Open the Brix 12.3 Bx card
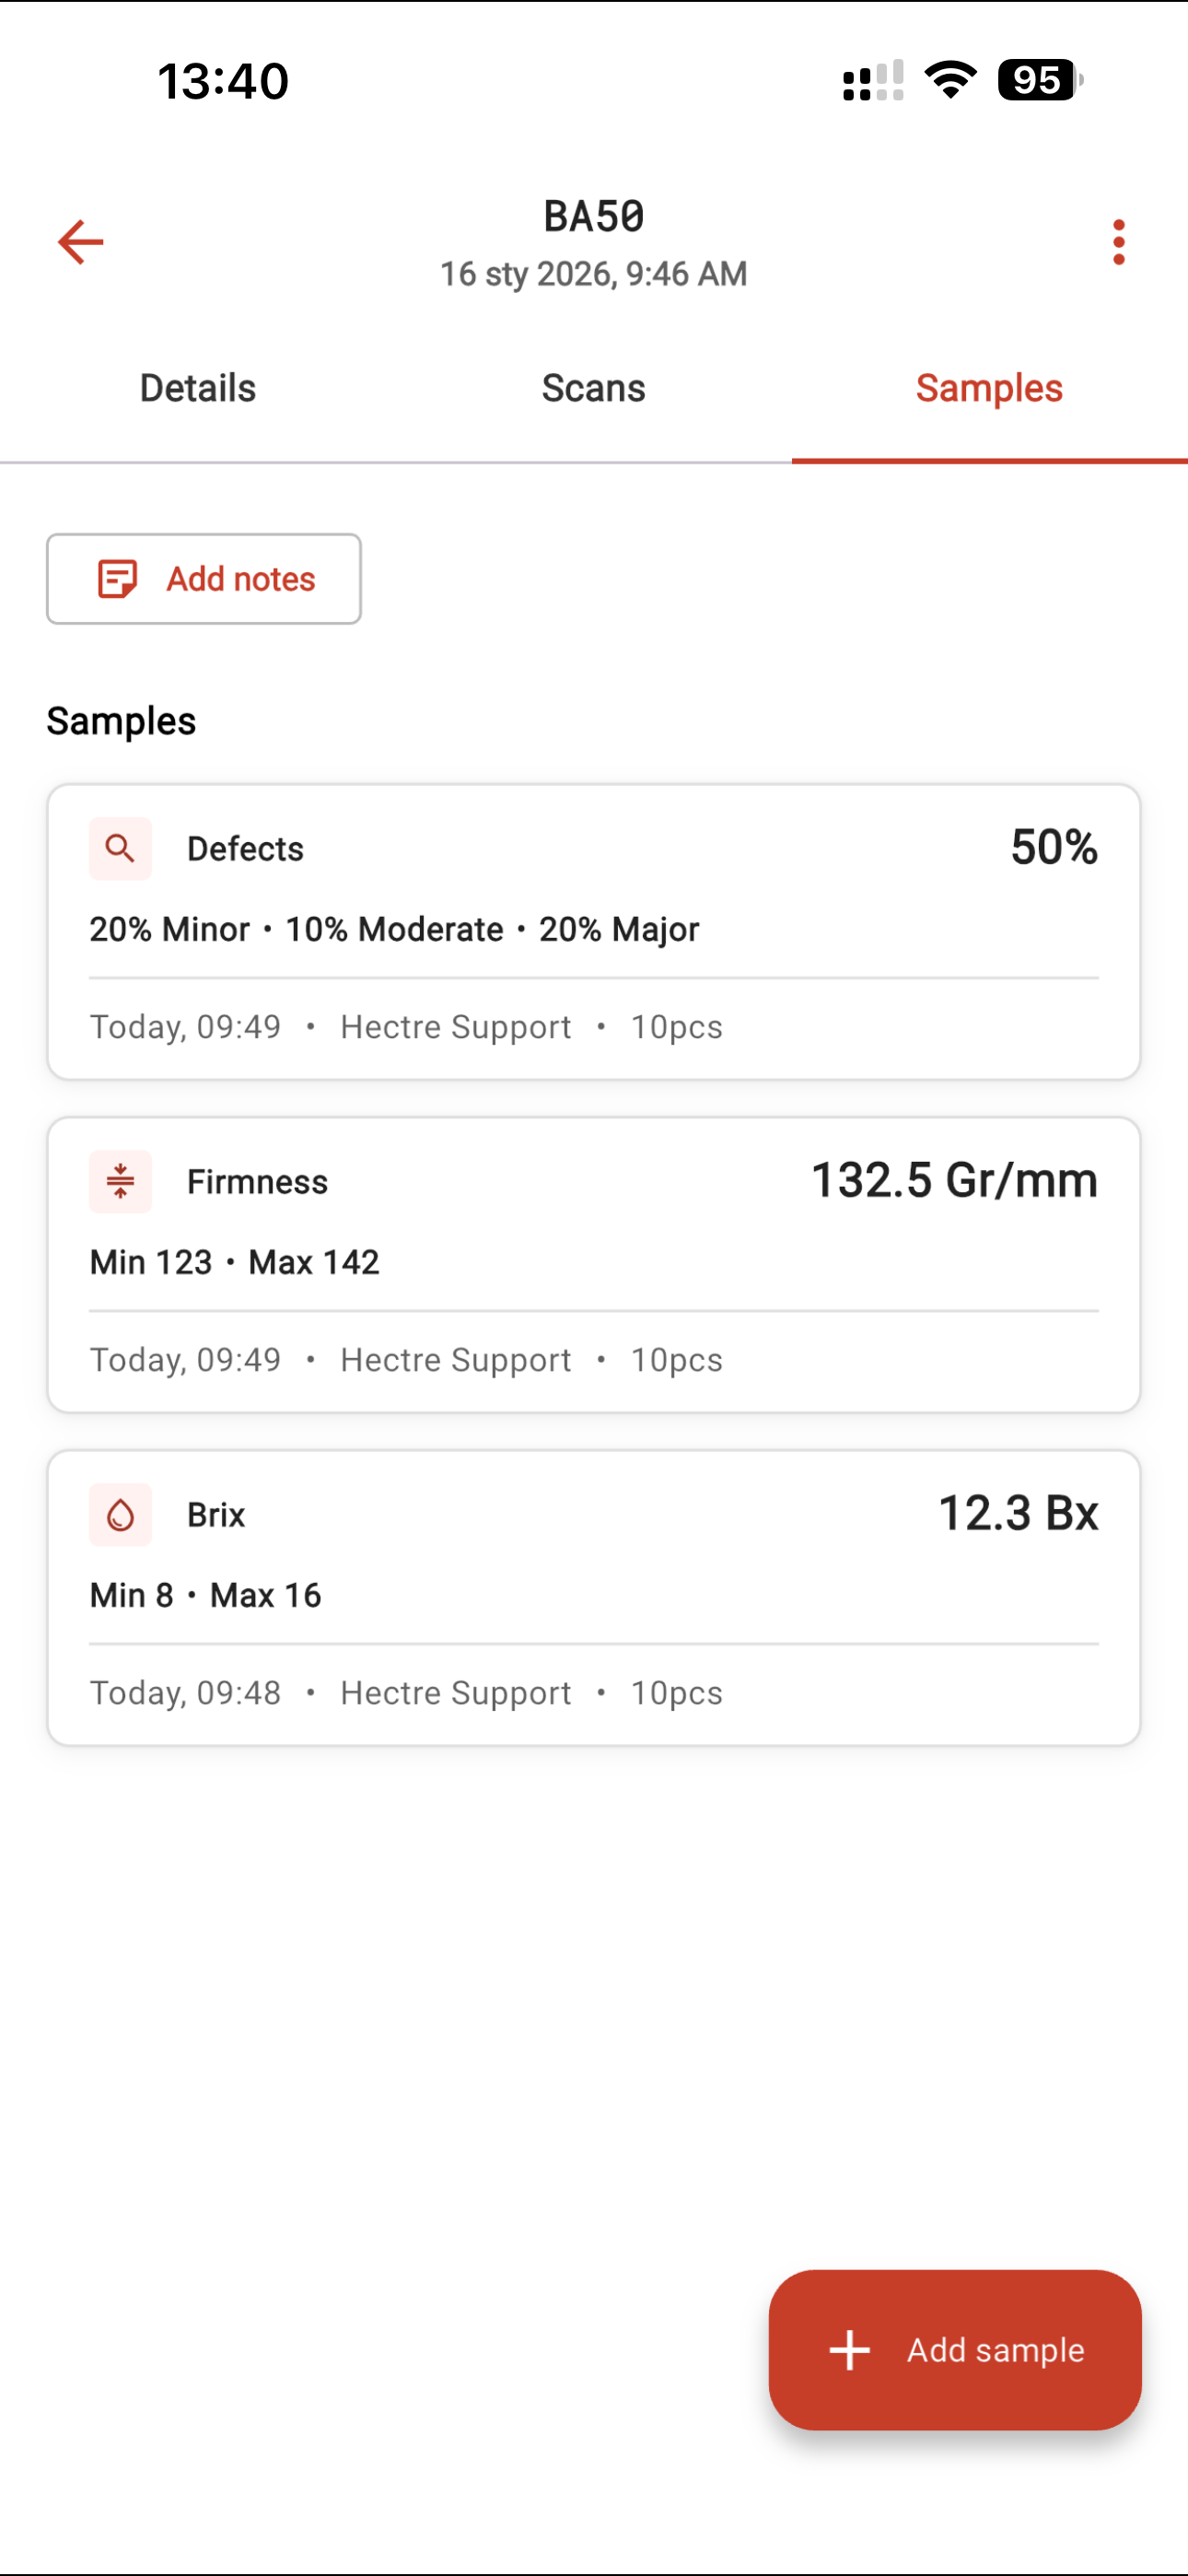 click(594, 1598)
